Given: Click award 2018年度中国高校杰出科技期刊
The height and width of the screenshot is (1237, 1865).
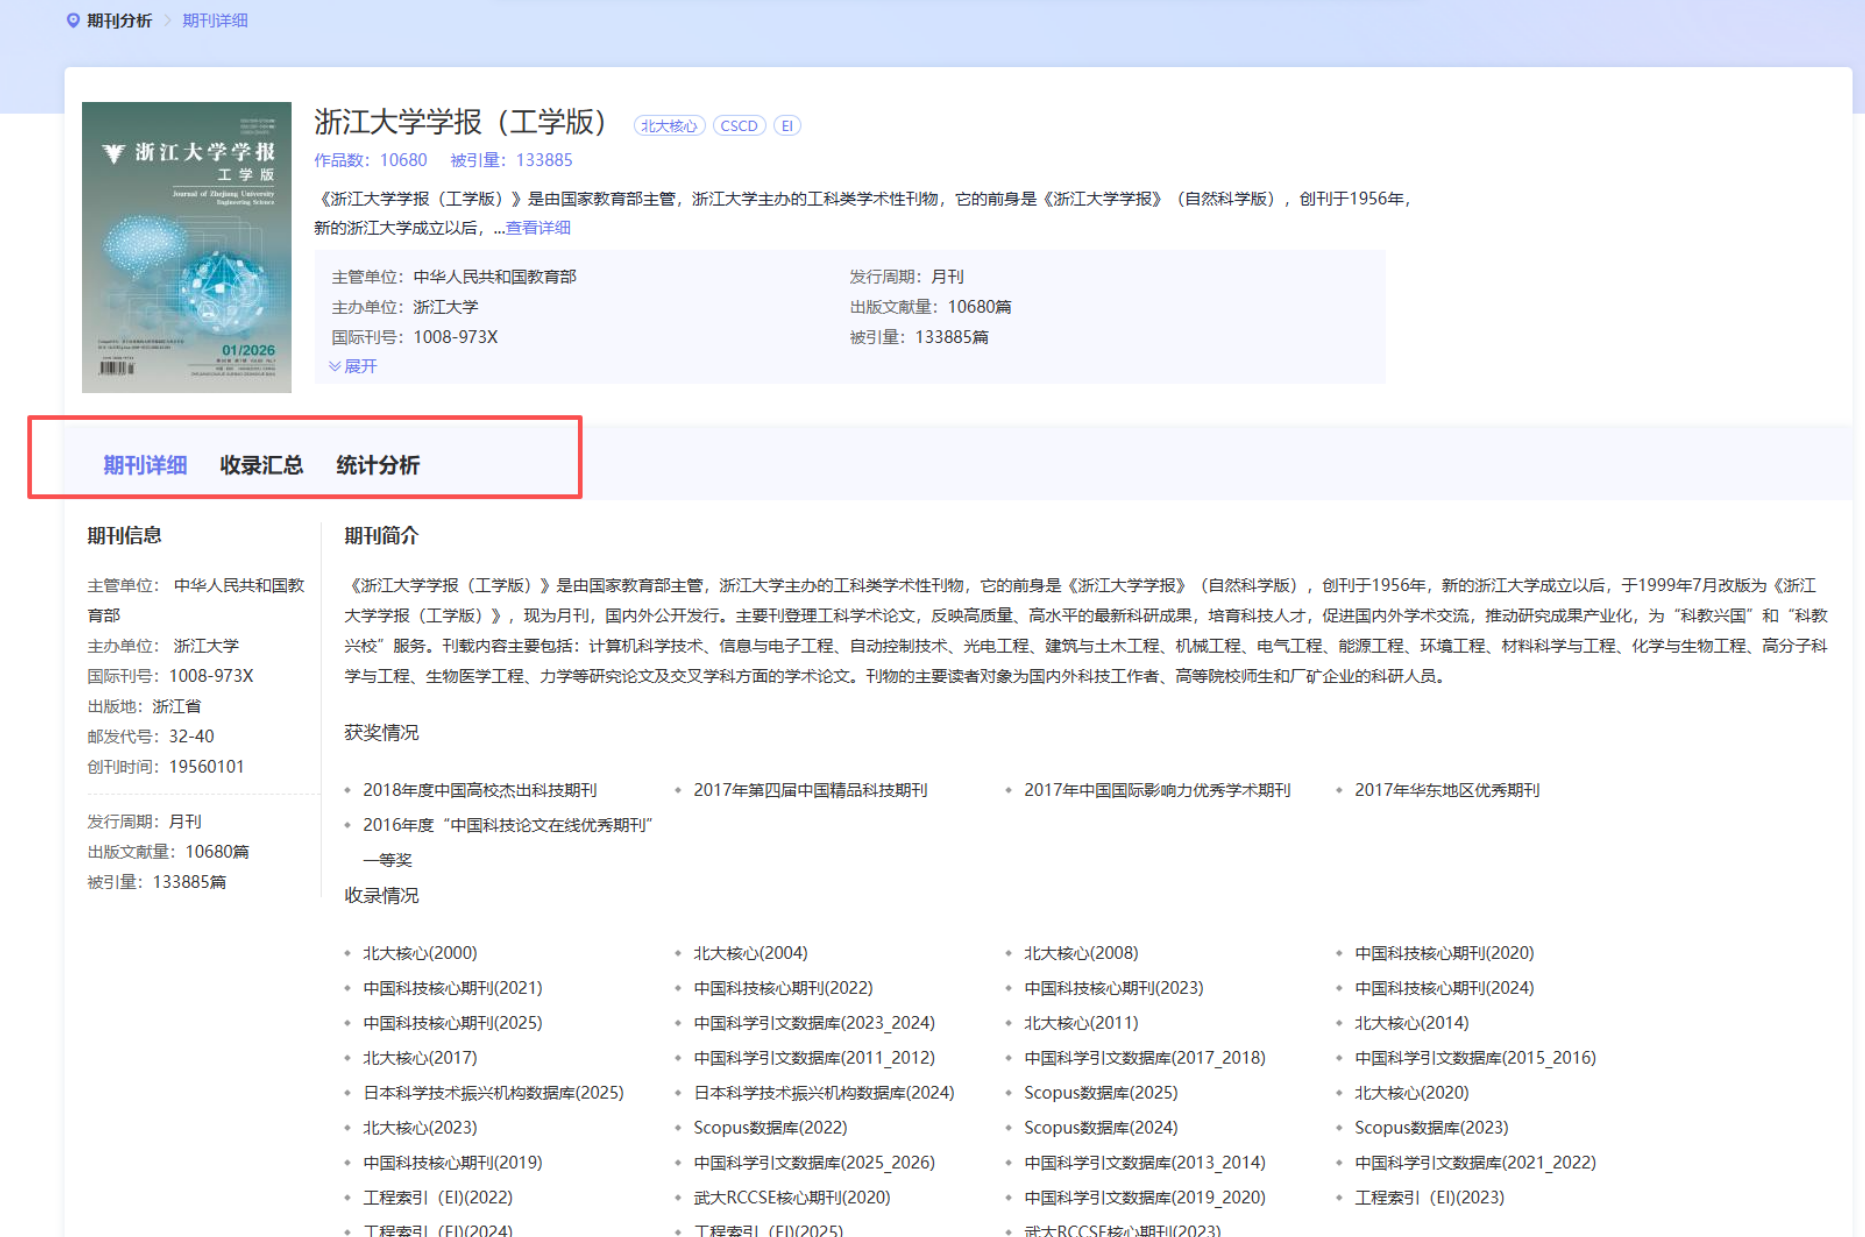Looking at the screenshot, I should click(x=480, y=790).
